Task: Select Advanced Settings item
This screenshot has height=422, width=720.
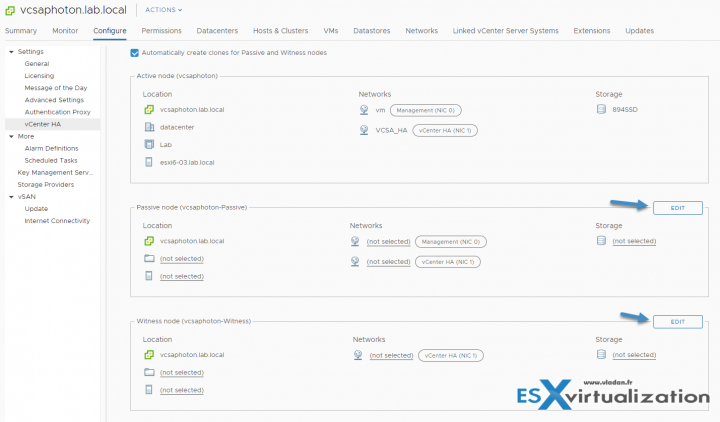Action: 54,100
